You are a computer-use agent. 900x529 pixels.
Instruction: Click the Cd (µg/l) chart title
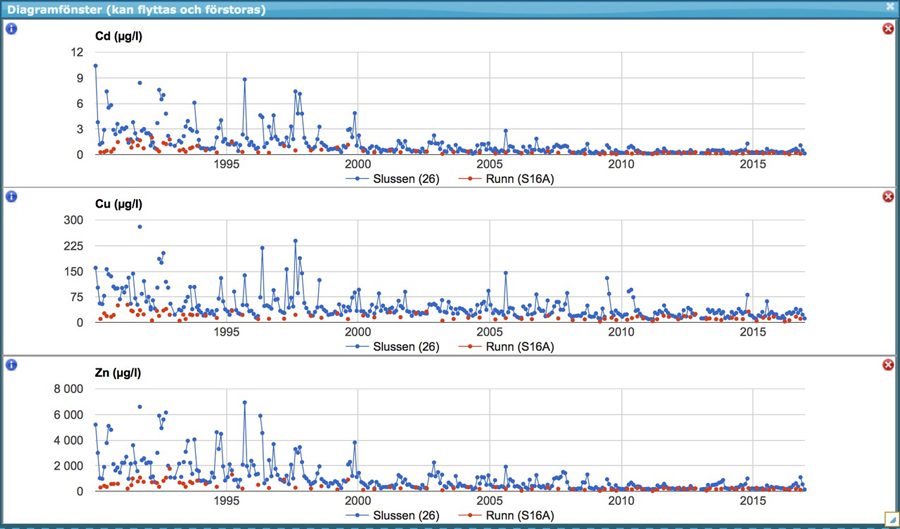[x=119, y=37]
